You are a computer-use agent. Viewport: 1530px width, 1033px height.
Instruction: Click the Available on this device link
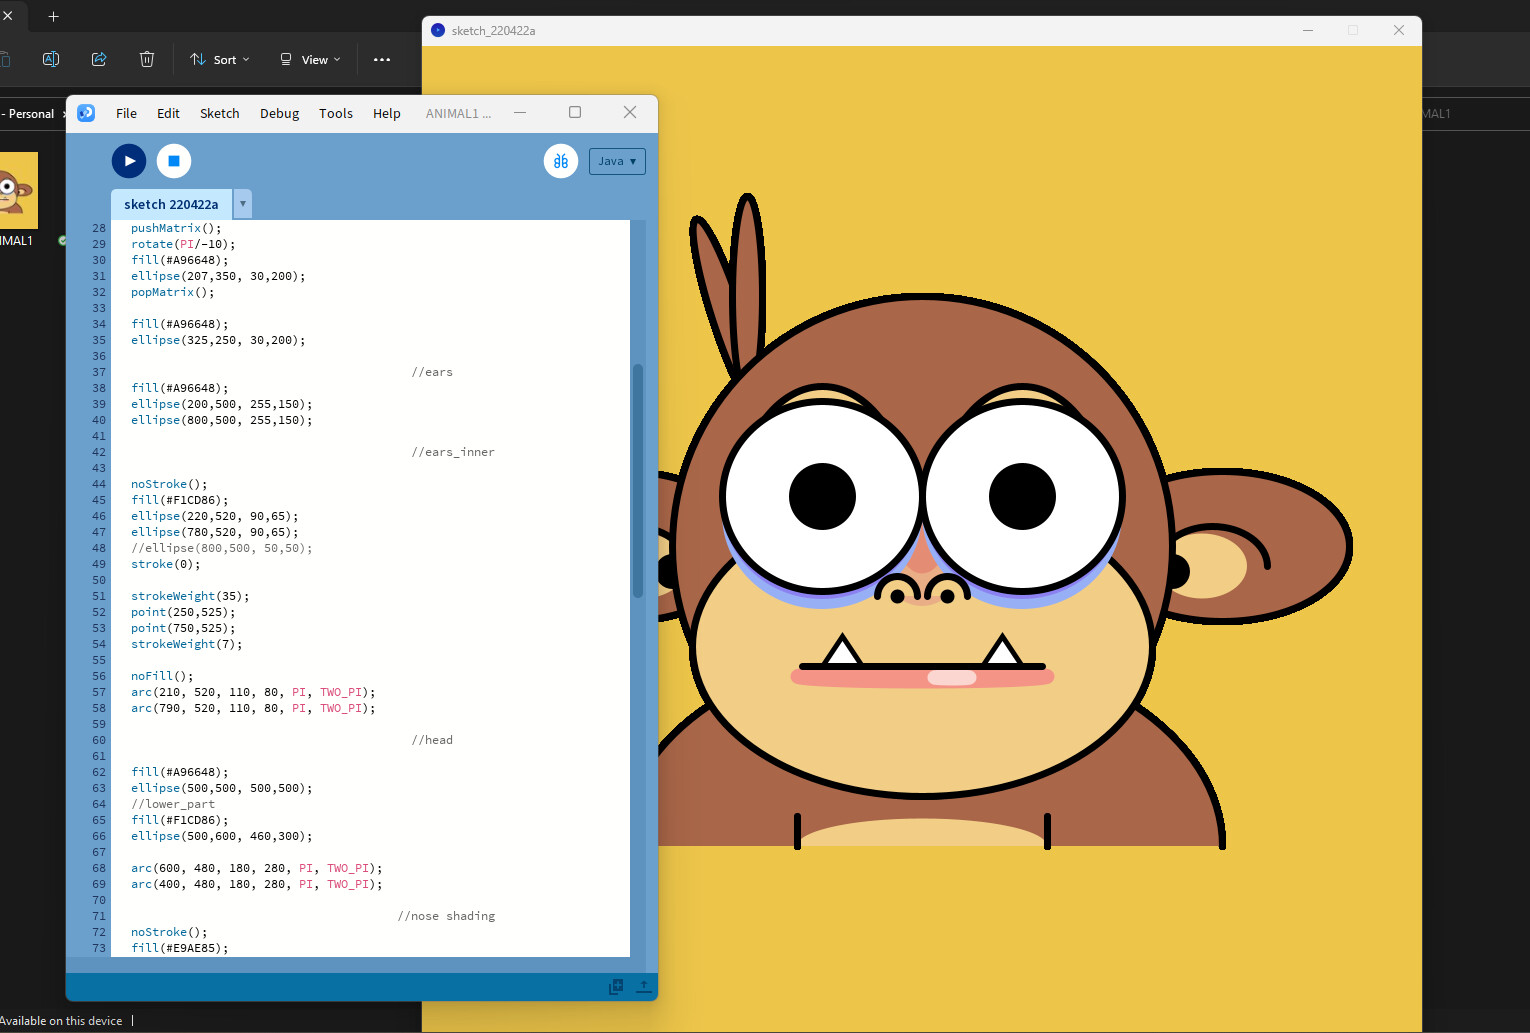point(60,1020)
